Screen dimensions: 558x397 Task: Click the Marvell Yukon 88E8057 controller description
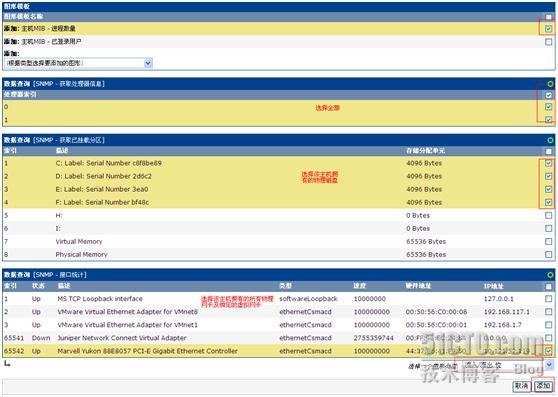[x=147, y=351]
